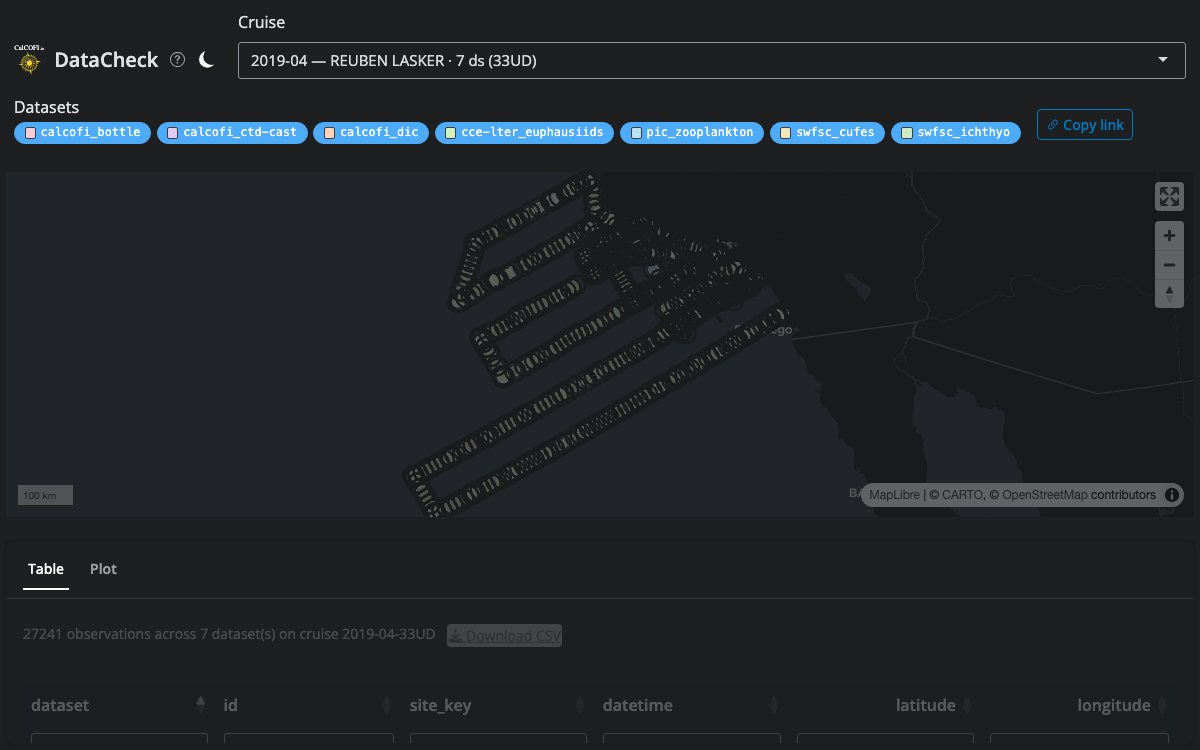The width and height of the screenshot is (1200, 750).
Task: Click the DataCheck app title
Action: pos(106,60)
